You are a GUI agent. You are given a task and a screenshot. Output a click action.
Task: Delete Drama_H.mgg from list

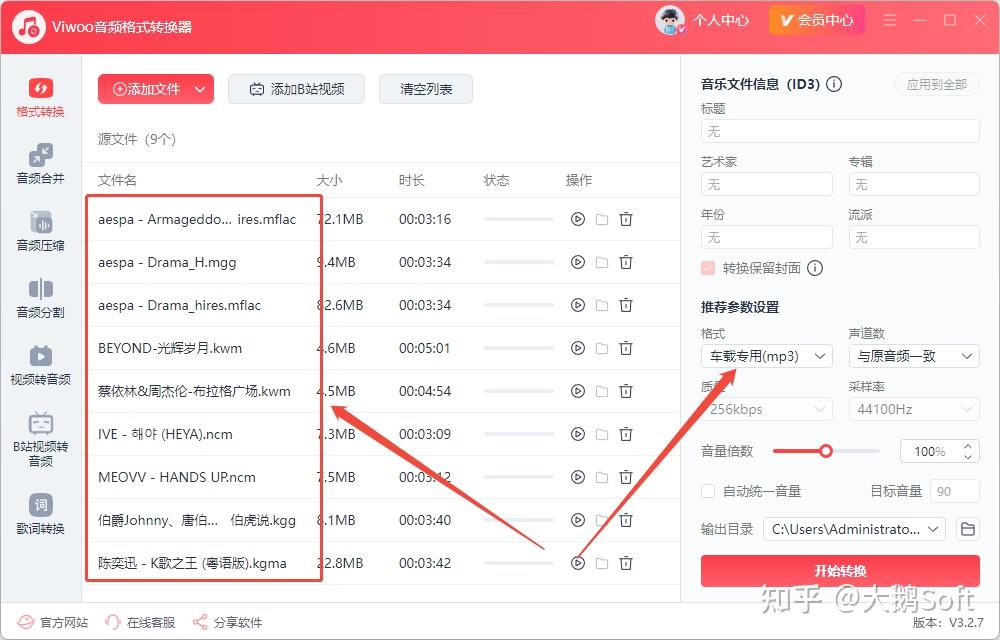click(x=626, y=262)
